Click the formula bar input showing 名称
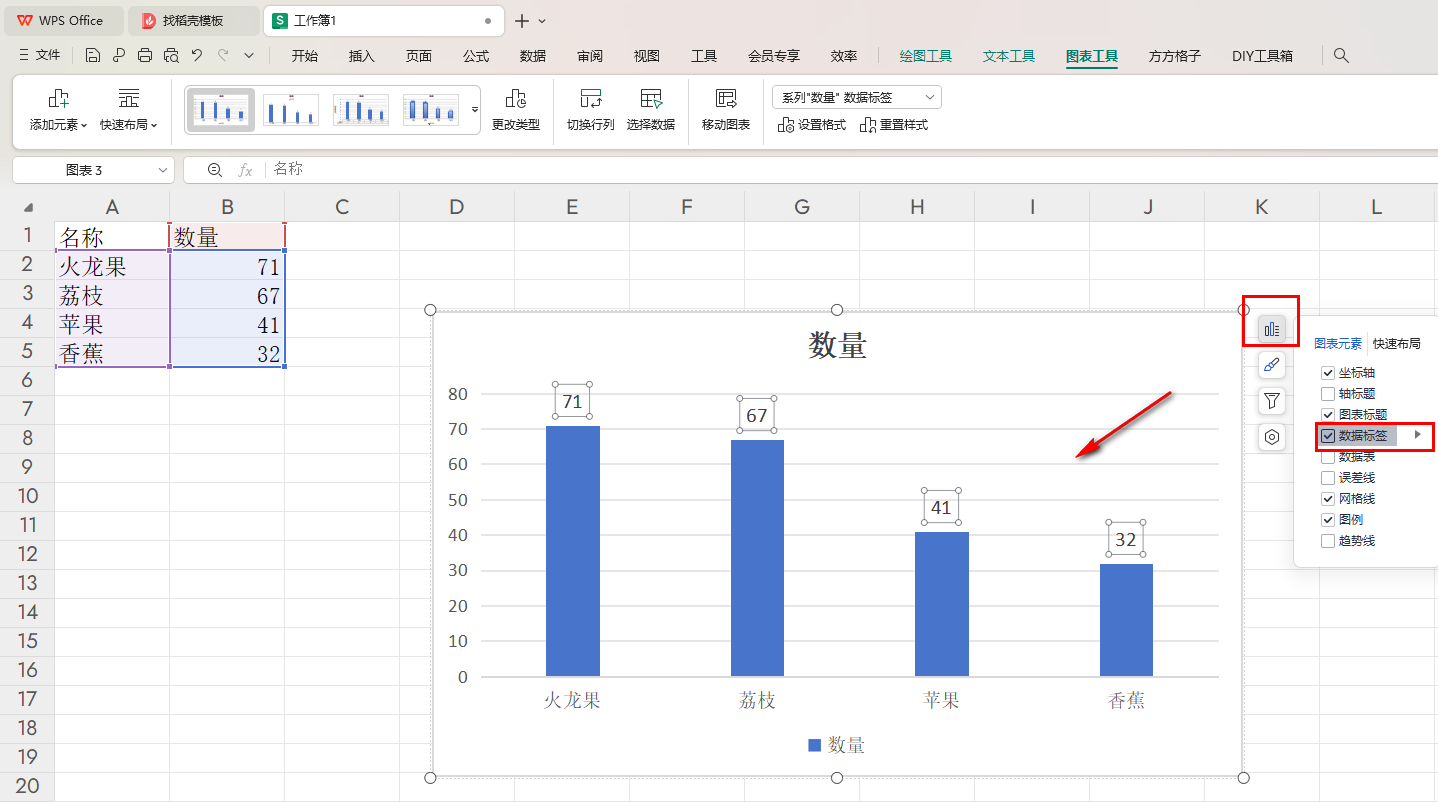 [x=850, y=170]
